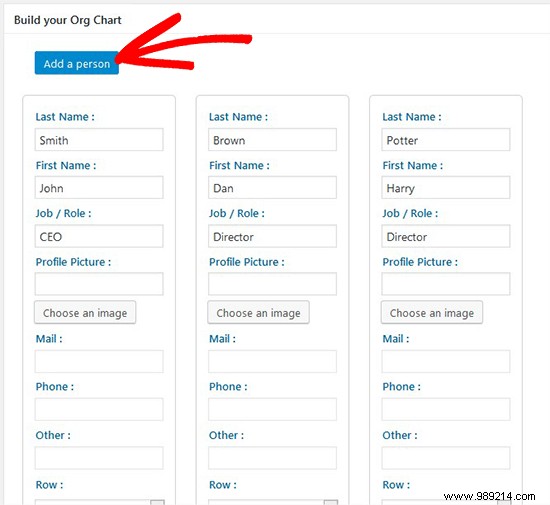
Task: Click the Mail field in Brown's card
Action: click(x=272, y=361)
